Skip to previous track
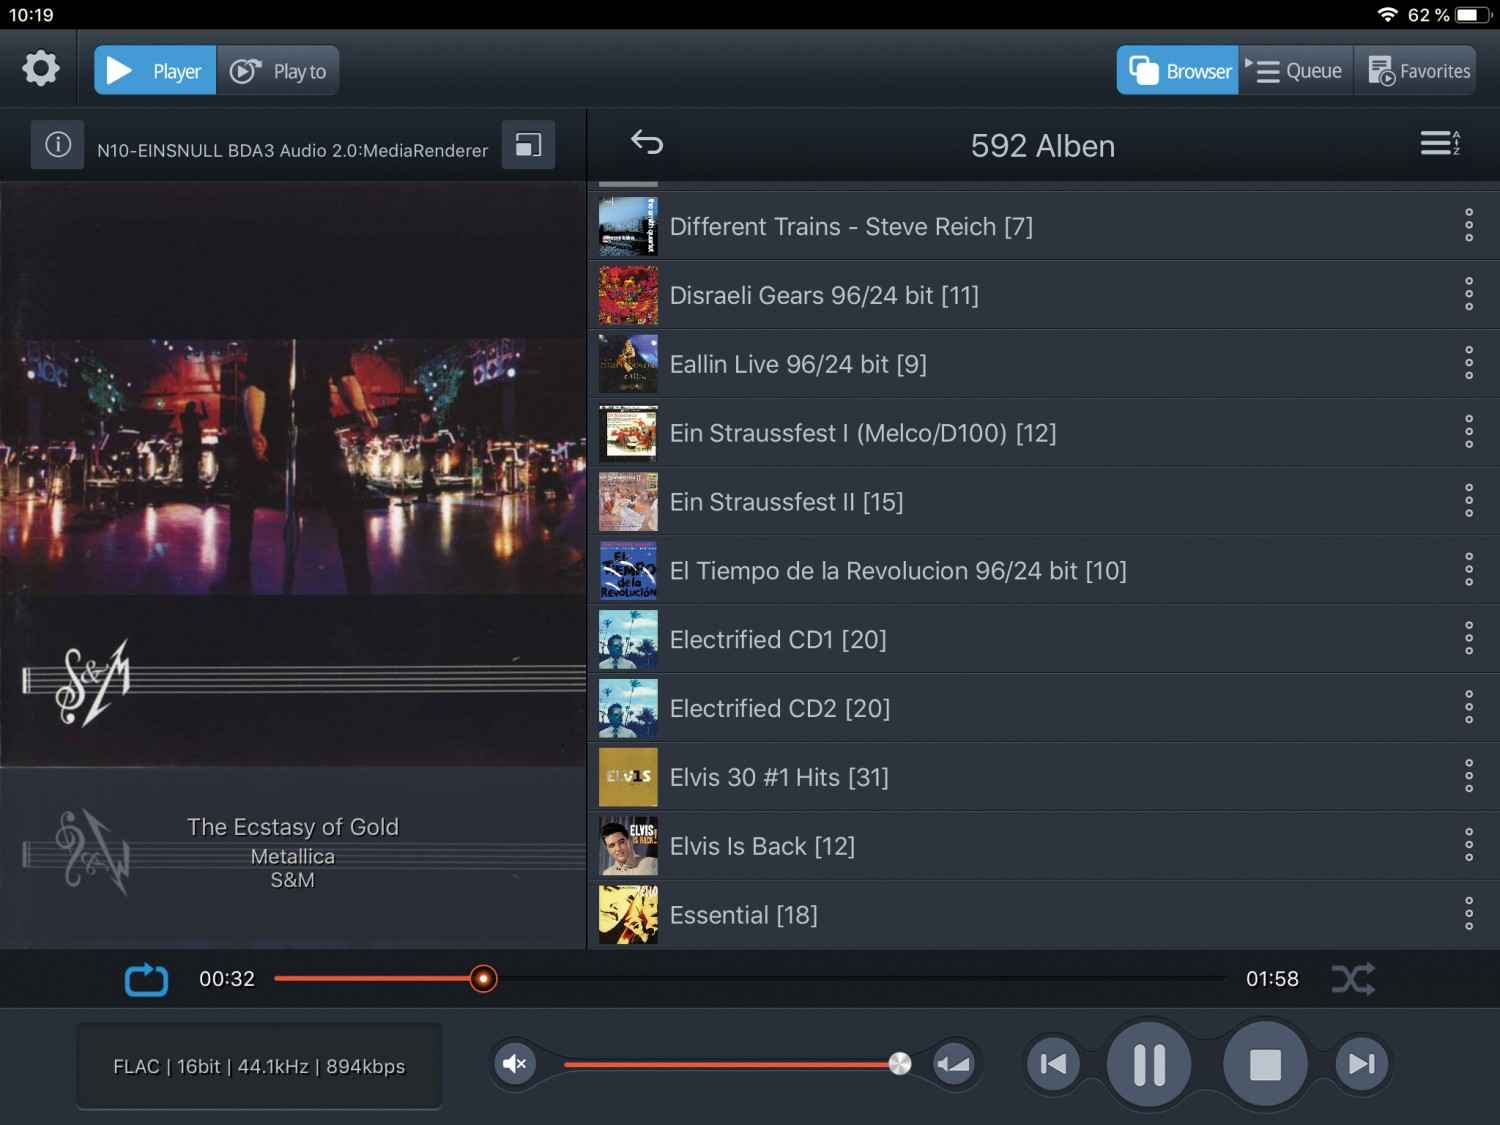The image size is (1500, 1125). (x=1053, y=1064)
